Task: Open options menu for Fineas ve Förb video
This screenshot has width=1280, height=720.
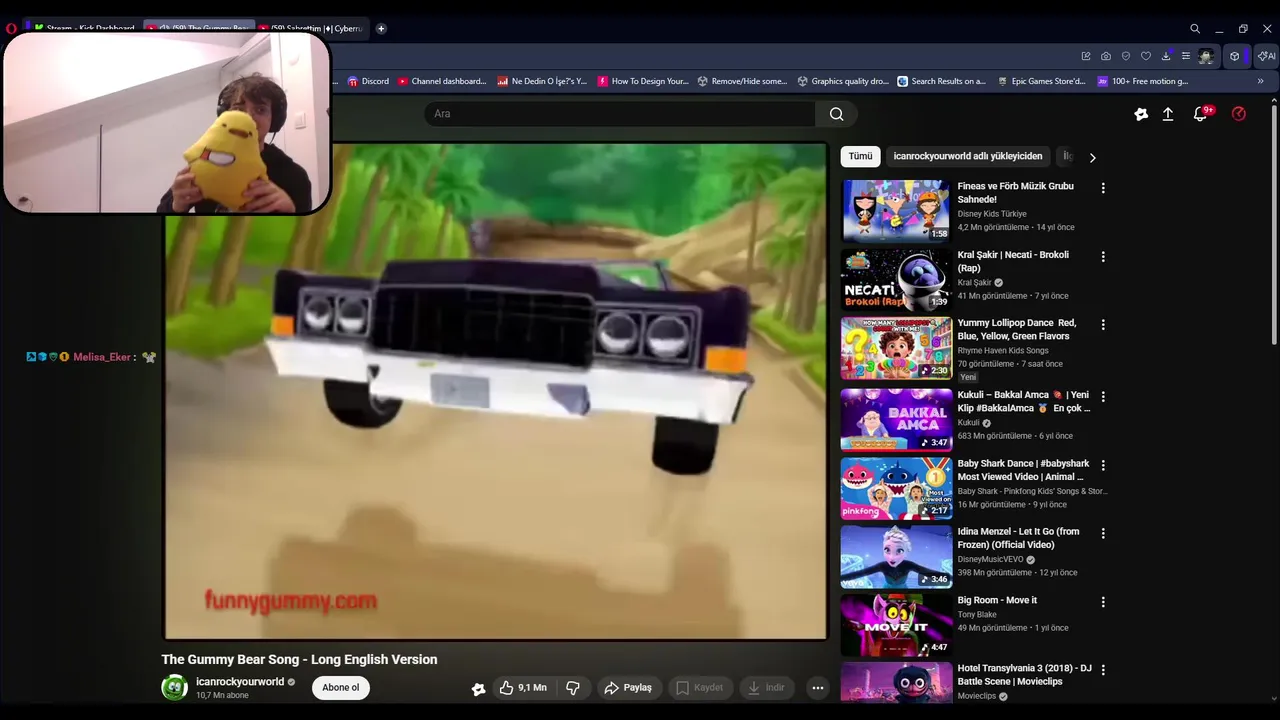Action: [x=1103, y=188]
